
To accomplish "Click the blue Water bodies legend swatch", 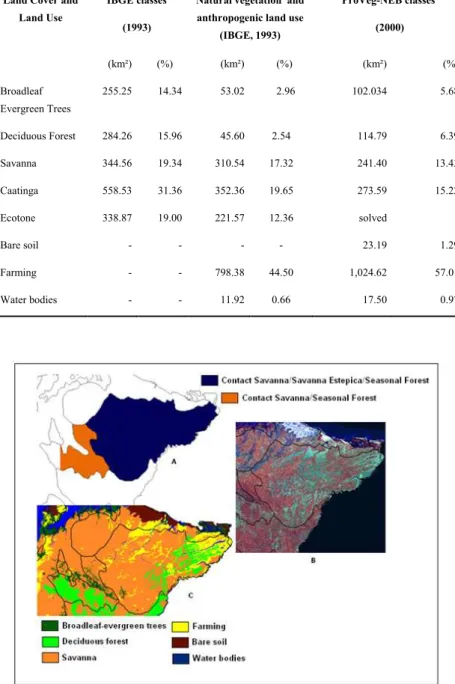I will pos(180,658).
